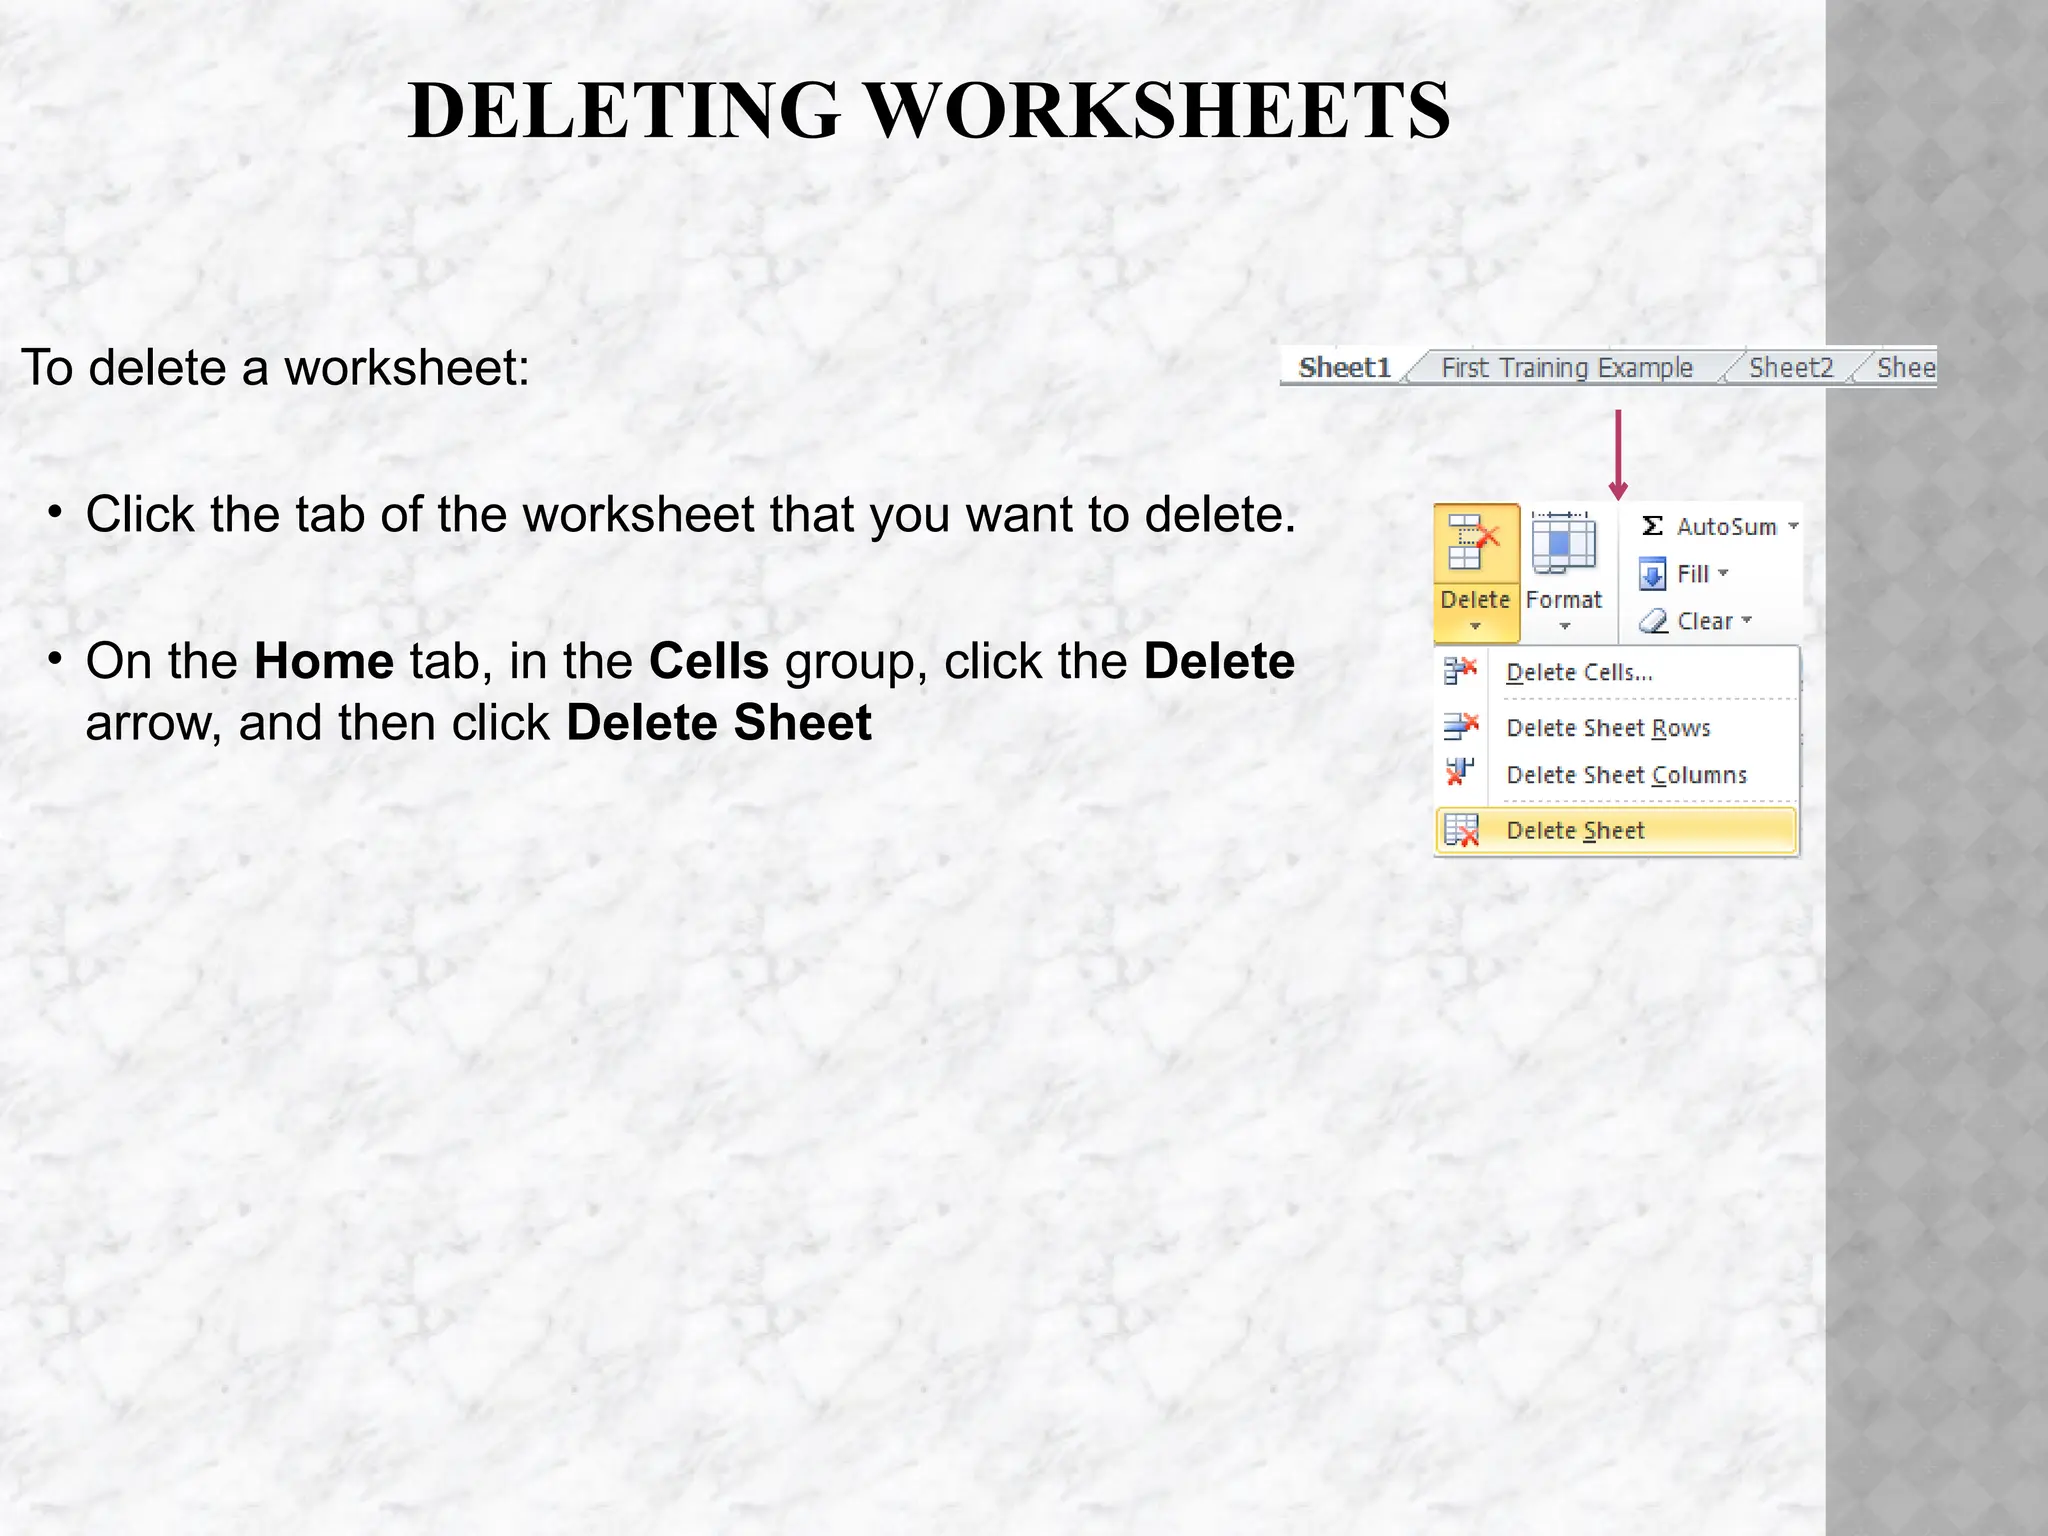Click the Clear eraser icon
The image size is (2048, 1536).
[x=1653, y=621]
